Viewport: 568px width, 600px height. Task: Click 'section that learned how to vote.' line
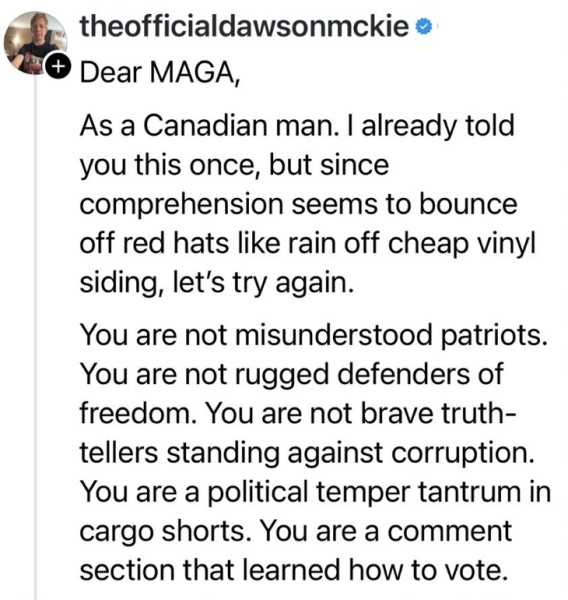click(294, 570)
